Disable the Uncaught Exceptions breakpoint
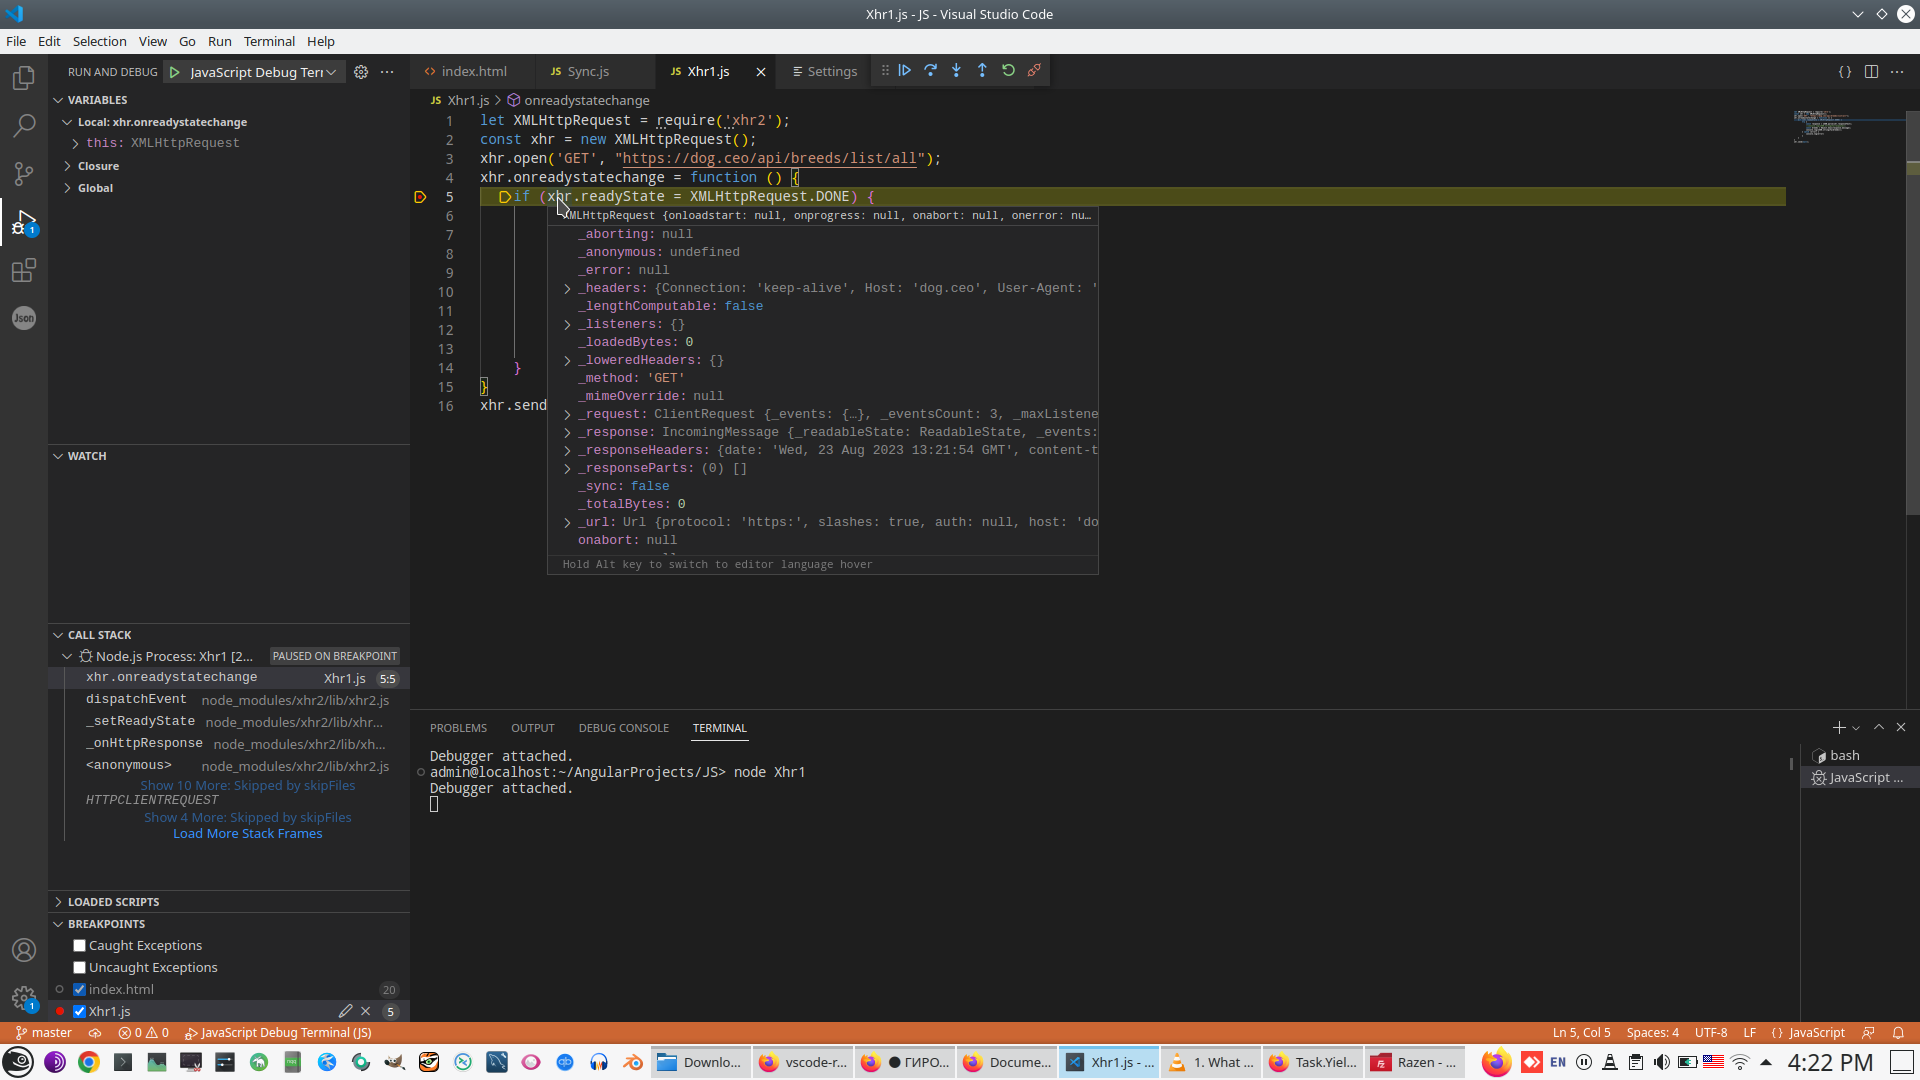 [x=79, y=967]
